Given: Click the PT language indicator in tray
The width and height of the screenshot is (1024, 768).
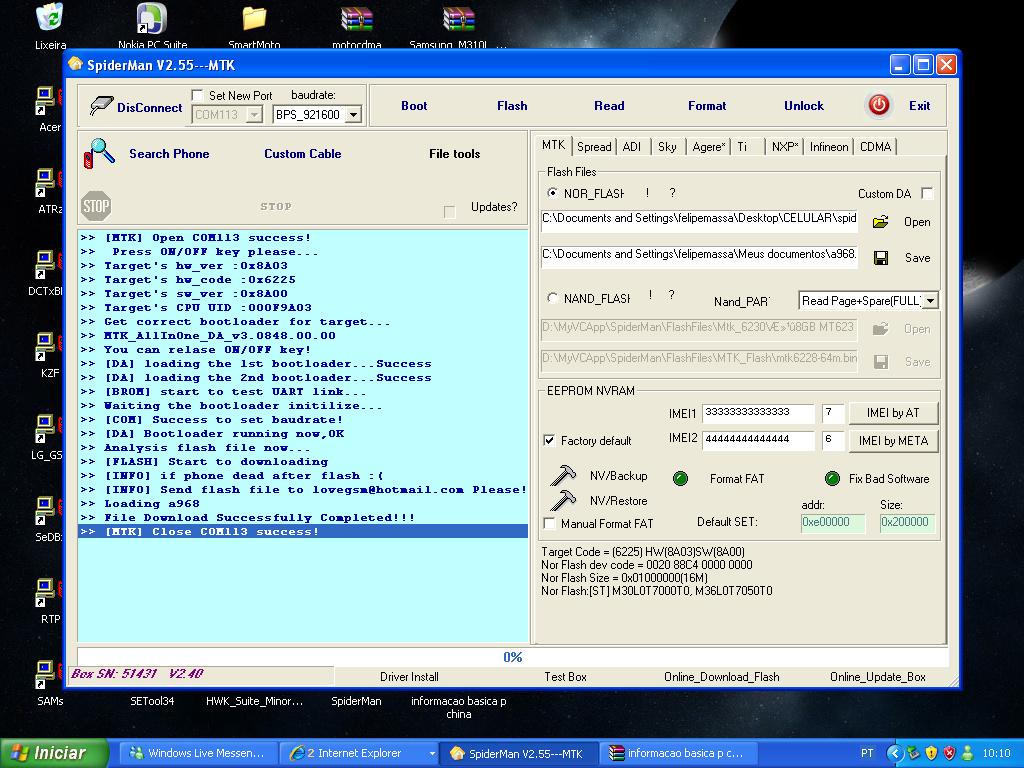Looking at the screenshot, I should pos(867,753).
